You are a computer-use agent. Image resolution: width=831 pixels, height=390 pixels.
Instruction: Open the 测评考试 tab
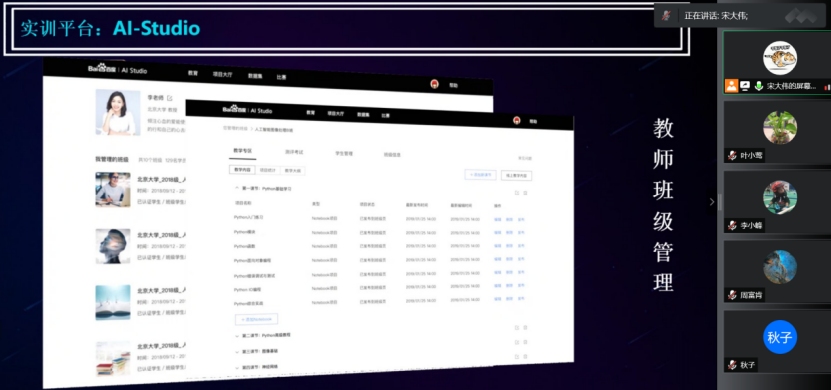[294, 152]
